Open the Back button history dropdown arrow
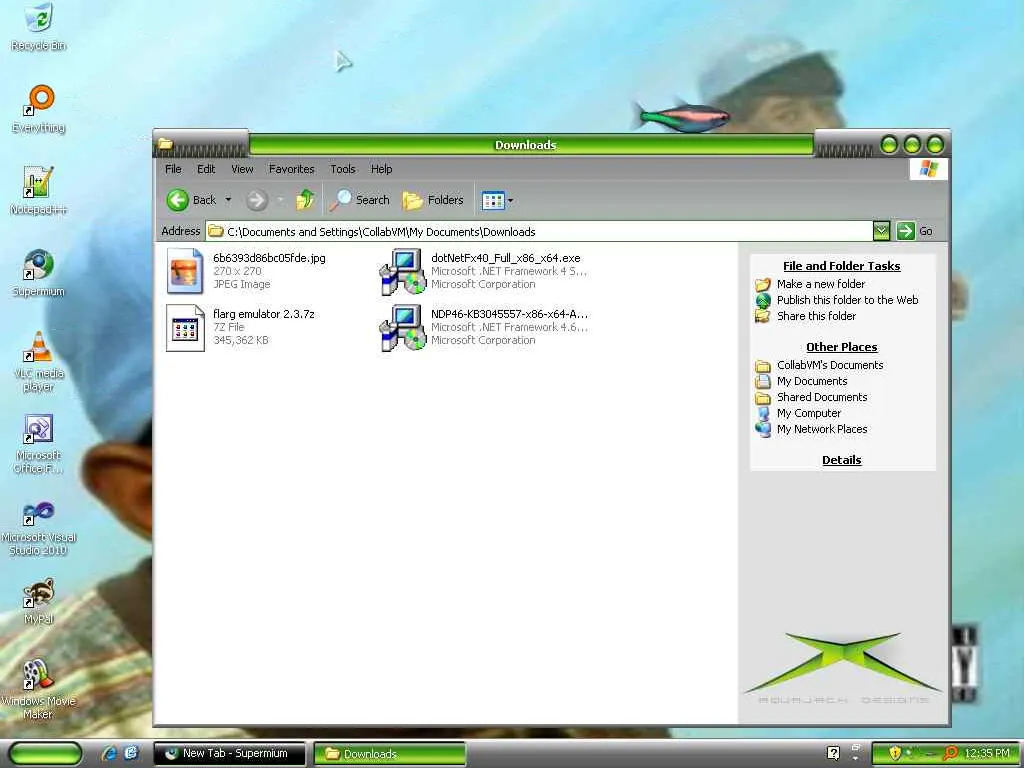Viewport: 1024px width, 768px height. pyautogui.click(x=228, y=200)
